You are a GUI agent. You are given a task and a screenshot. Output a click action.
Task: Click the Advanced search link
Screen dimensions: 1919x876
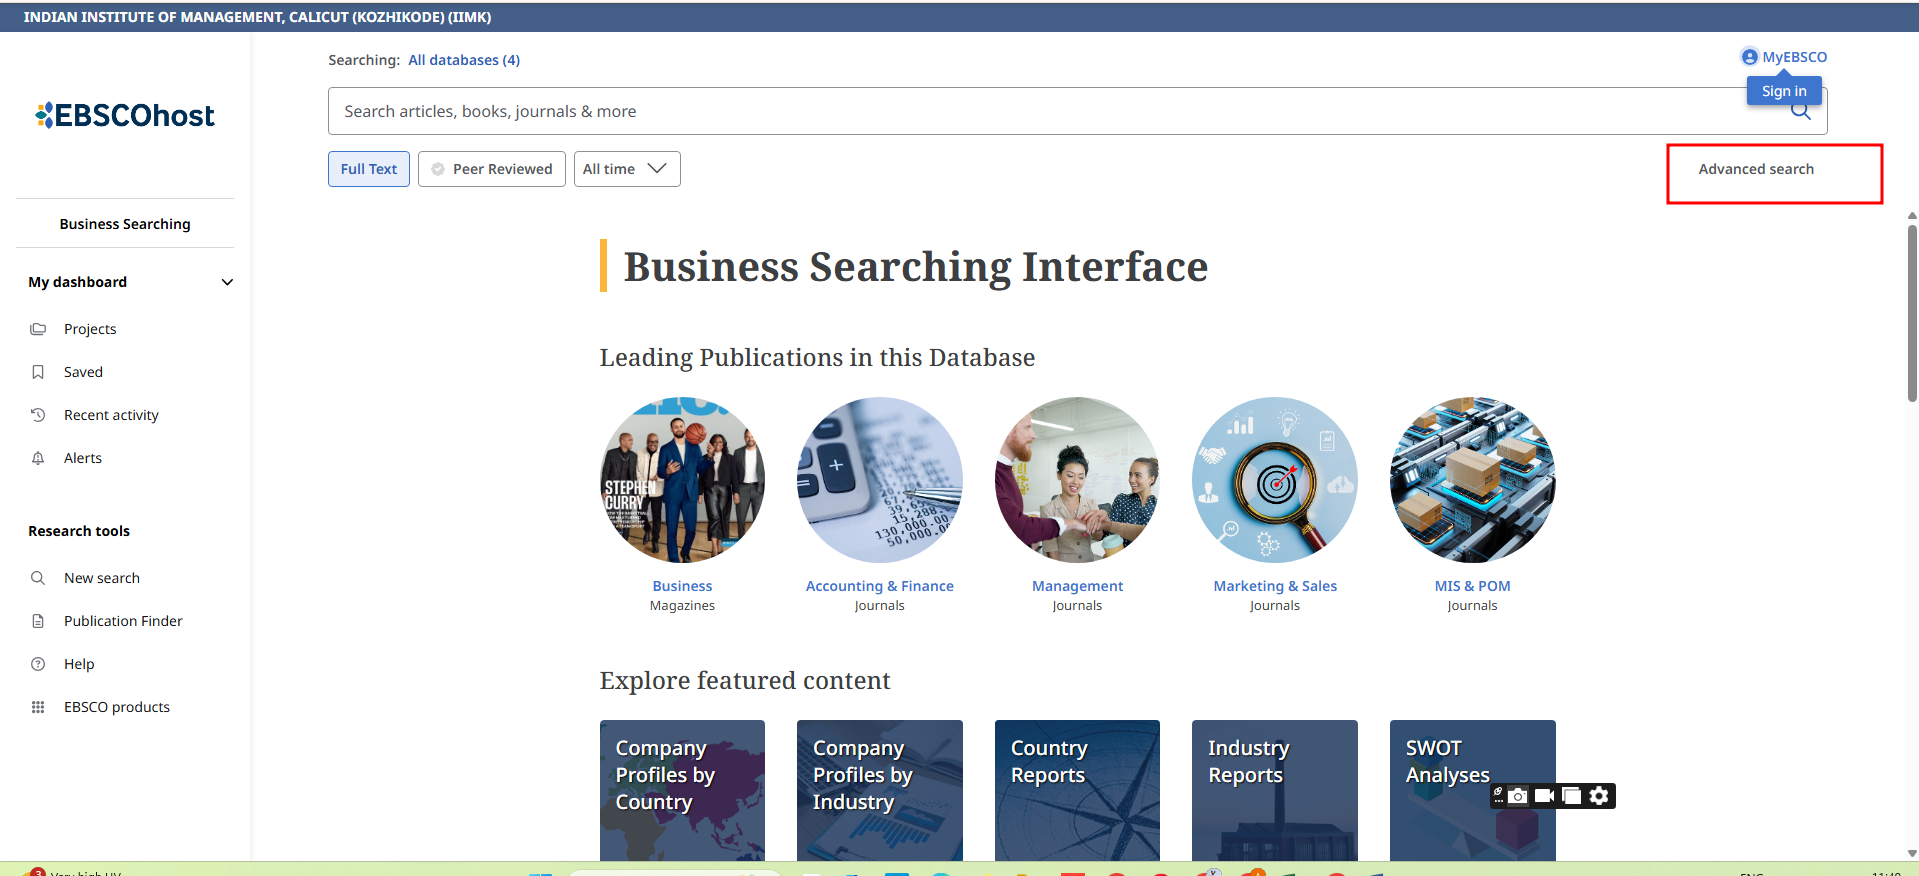pos(1755,169)
